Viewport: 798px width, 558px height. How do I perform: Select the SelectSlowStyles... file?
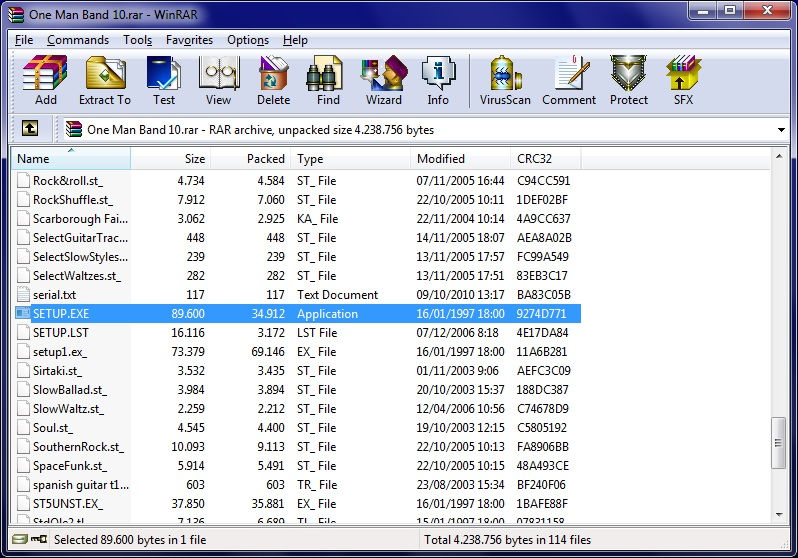80,257
